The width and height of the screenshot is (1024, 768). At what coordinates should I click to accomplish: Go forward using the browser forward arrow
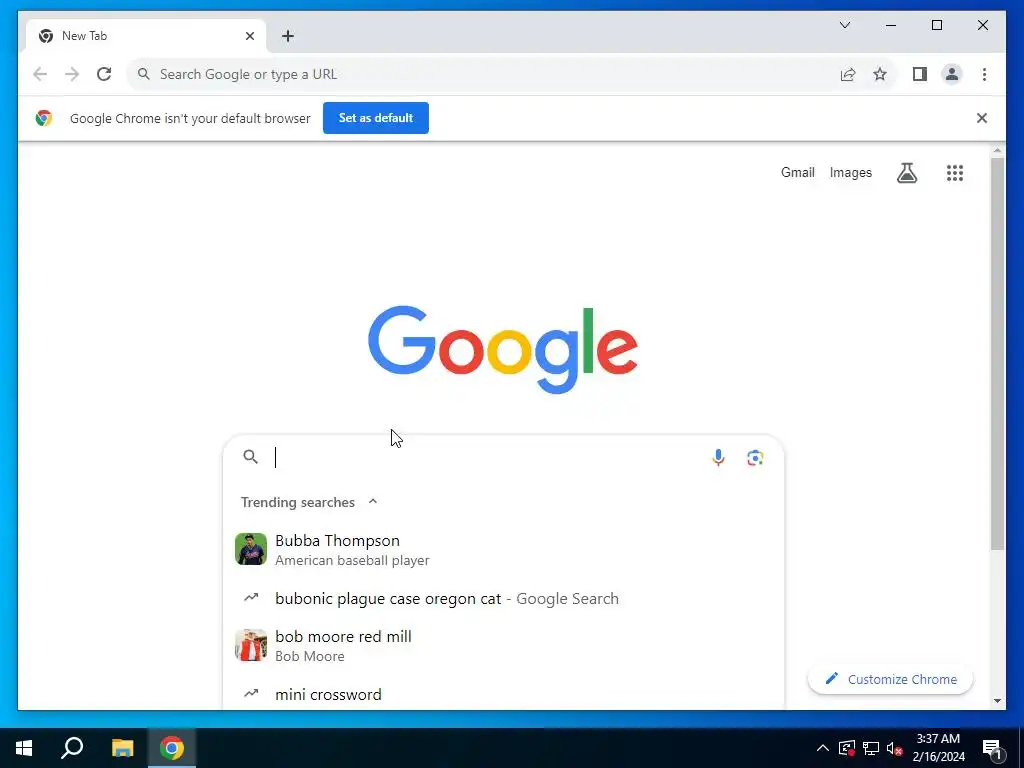click(x=72, y=74)
